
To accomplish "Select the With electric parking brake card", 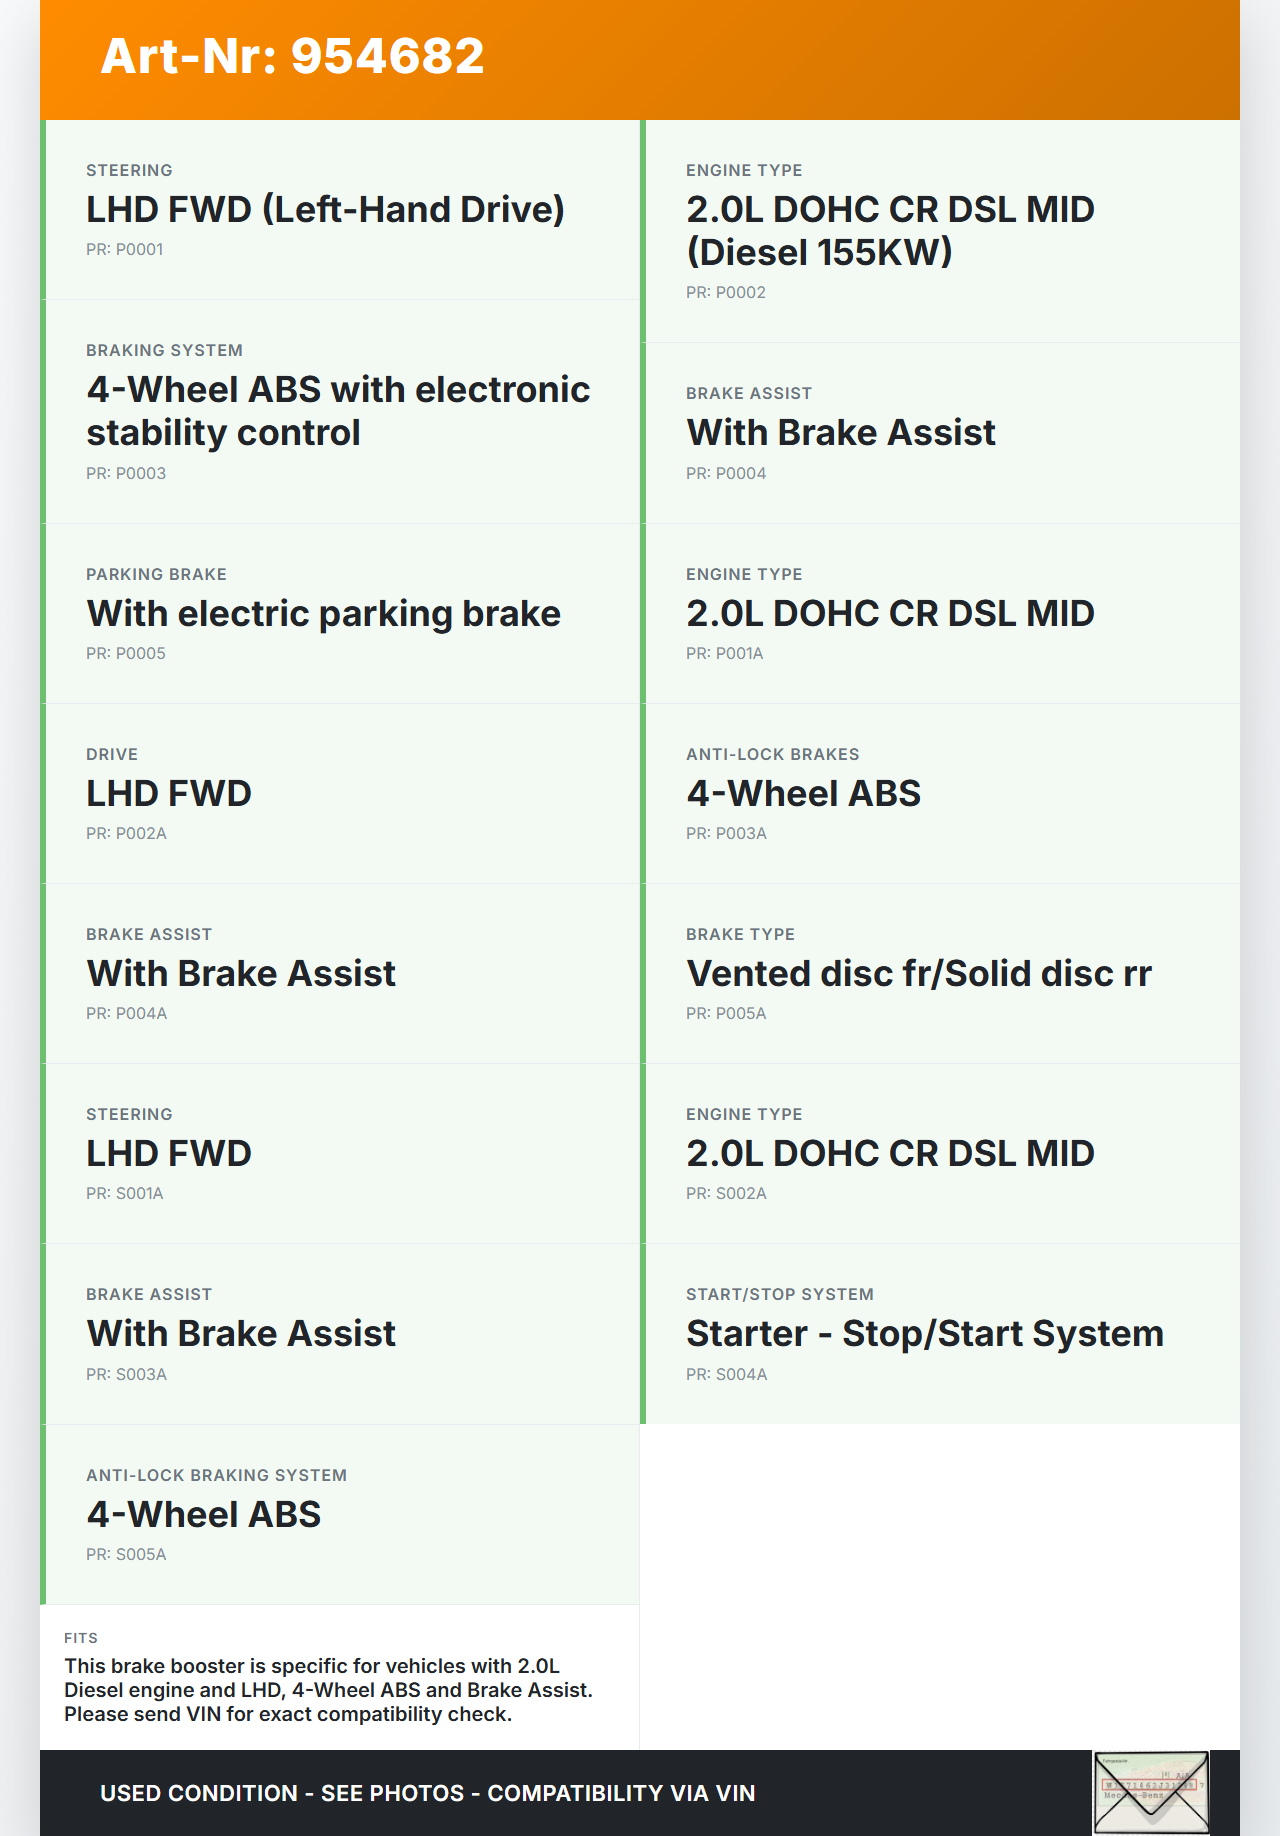I will coord(340,613).
